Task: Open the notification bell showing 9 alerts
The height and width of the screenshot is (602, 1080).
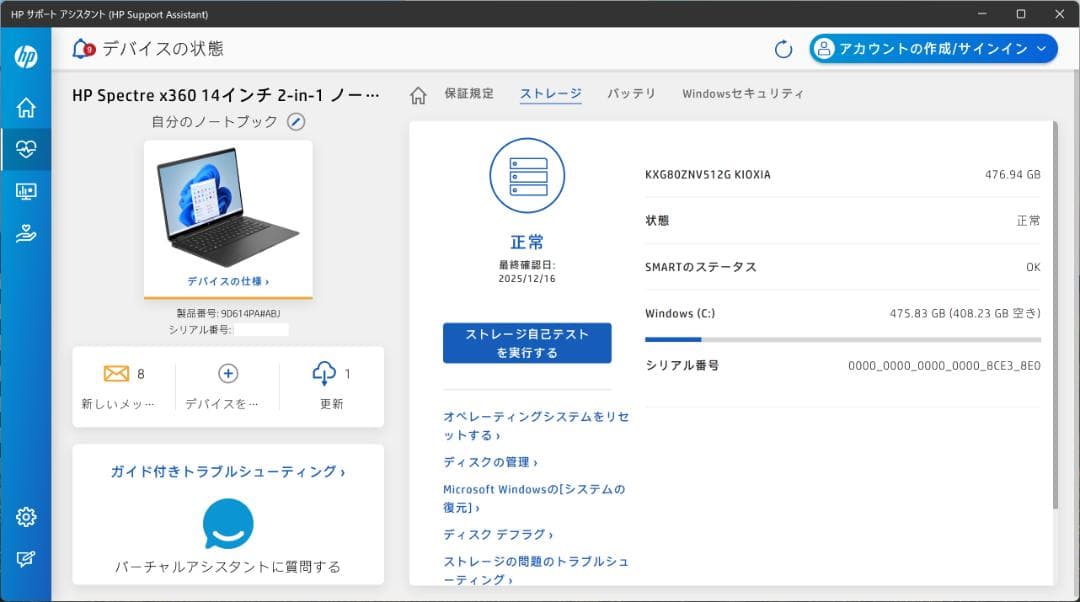Action: (x=82, y=47)
